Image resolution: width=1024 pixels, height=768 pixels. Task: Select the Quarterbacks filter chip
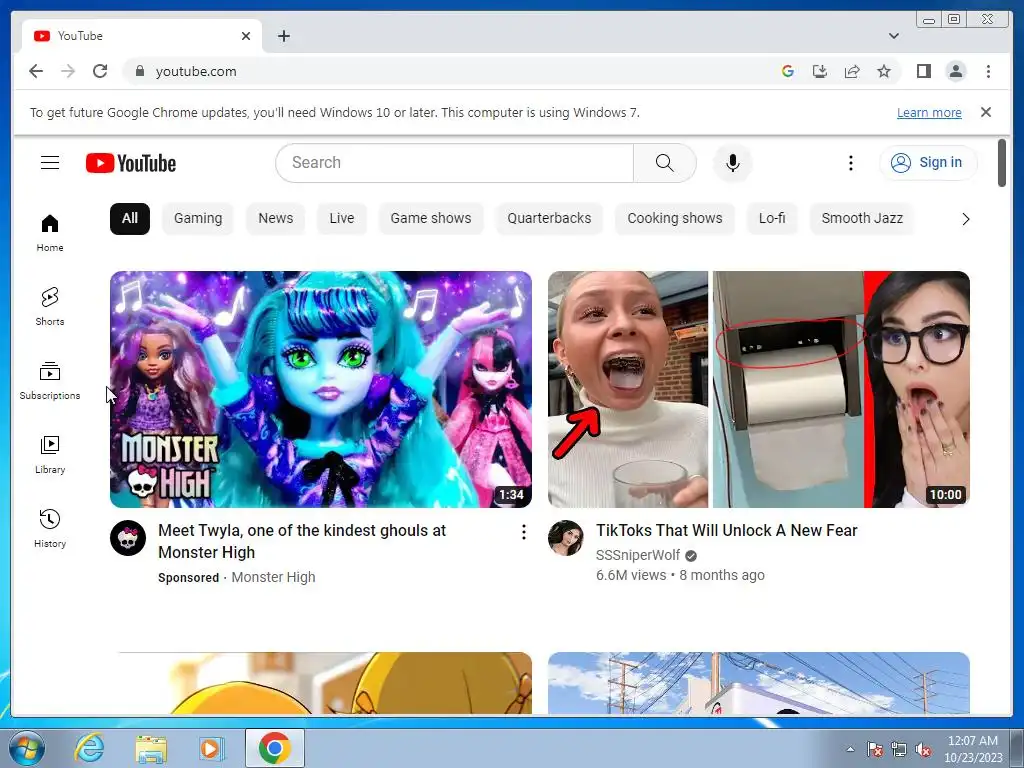click(x=549, y=218)
